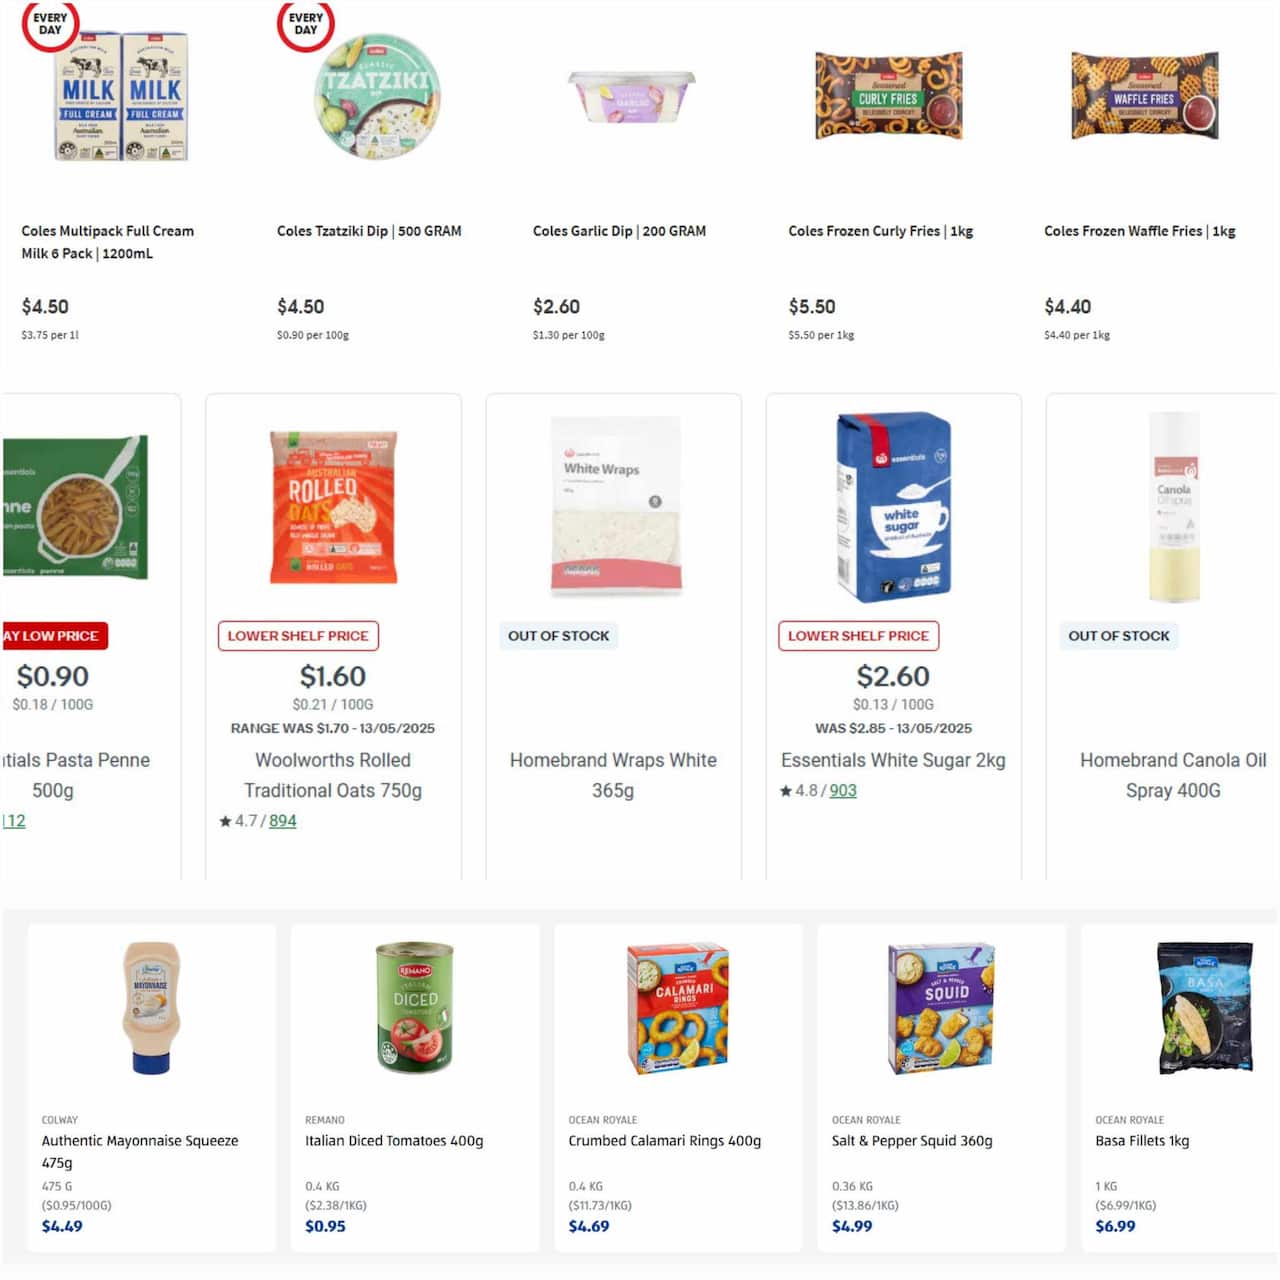
Task: Select the Coles Garlic Dip tub image
Action: point(632,96)
